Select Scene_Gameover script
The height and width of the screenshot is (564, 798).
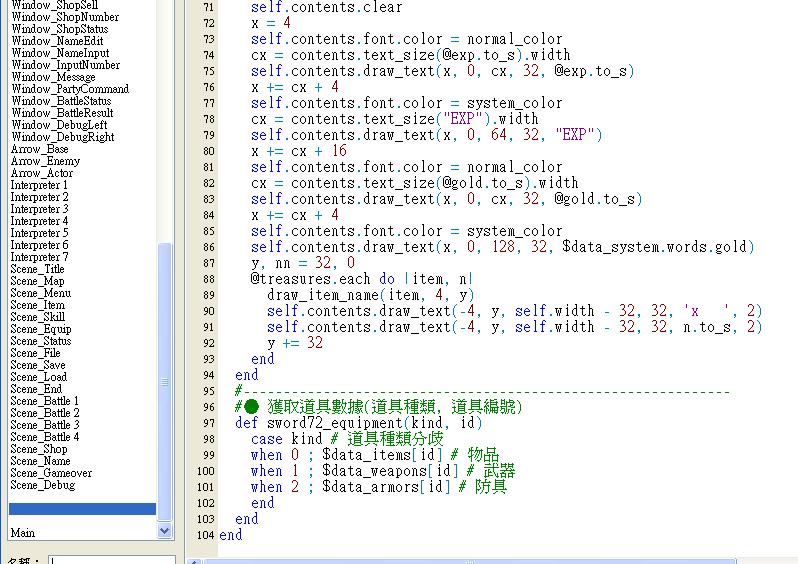click(x=51, y=473)
